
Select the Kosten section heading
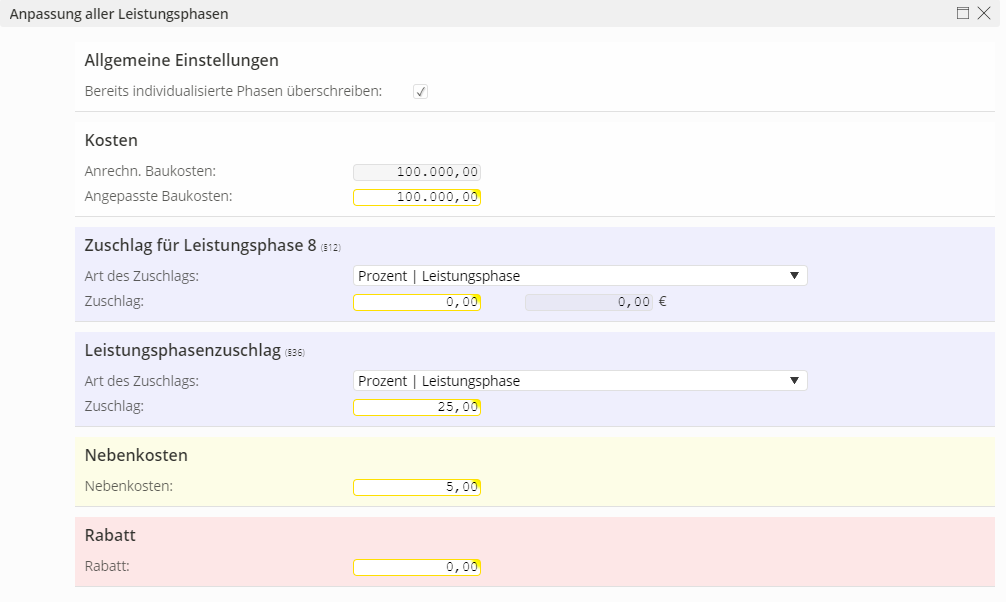111,140
